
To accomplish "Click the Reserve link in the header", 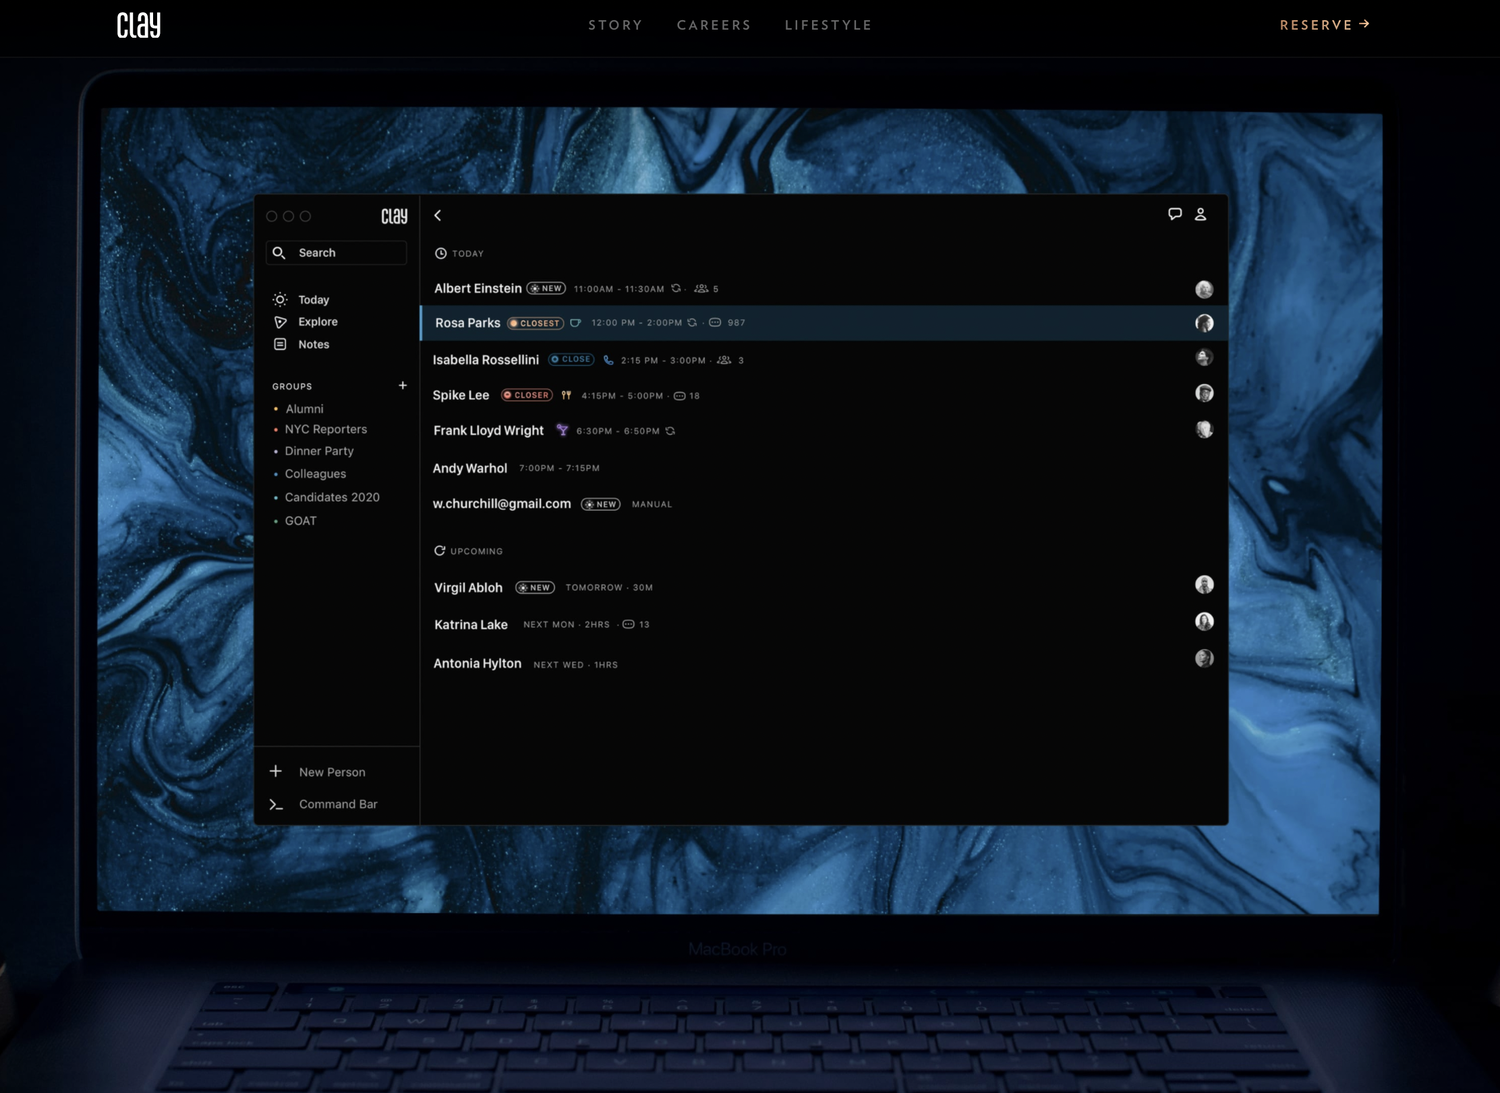I will point(1325,25).
